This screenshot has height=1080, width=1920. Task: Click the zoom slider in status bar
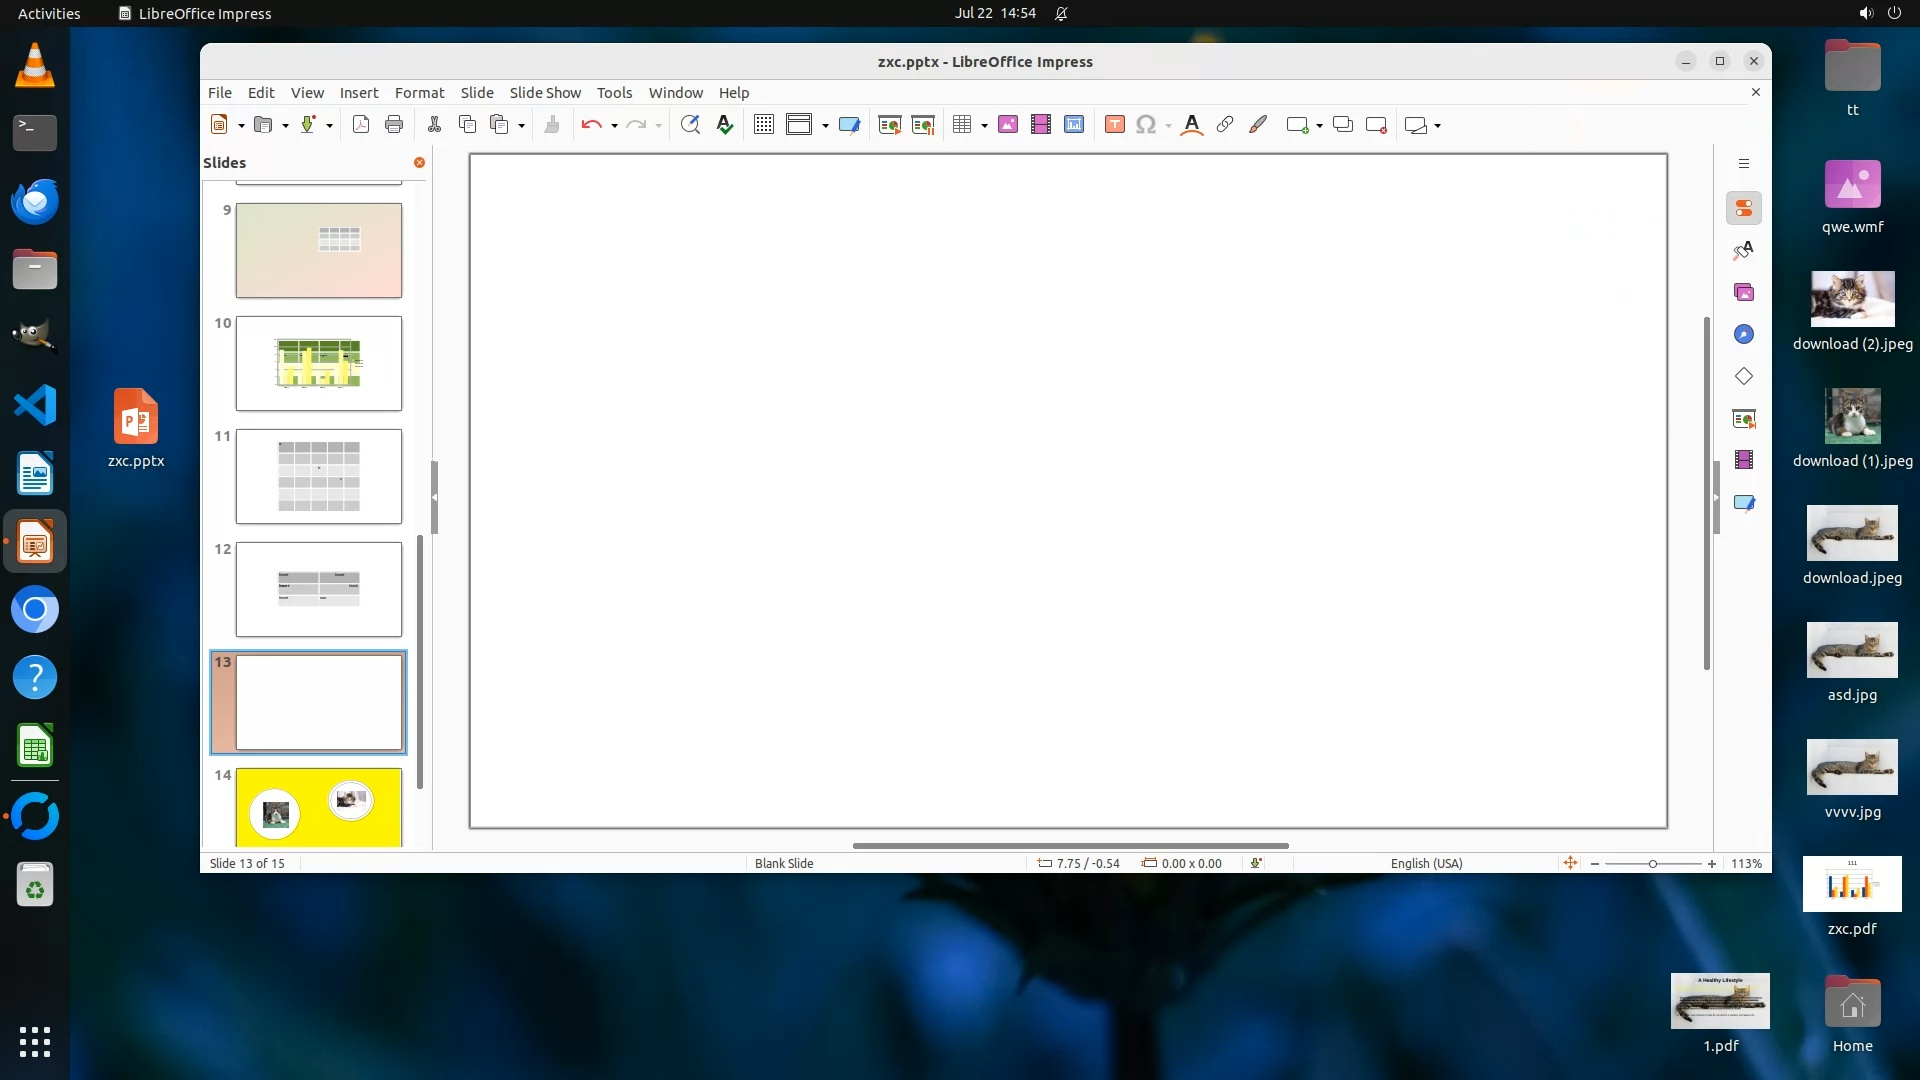pyautogui.click(x=1653, y=864)
